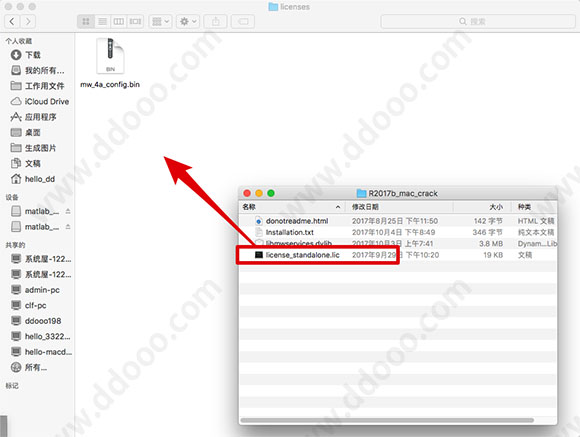The width and height of the screenshot is (580, 437).
Task: Click the horizontal scrollbar in crack window
Action: 387,420
